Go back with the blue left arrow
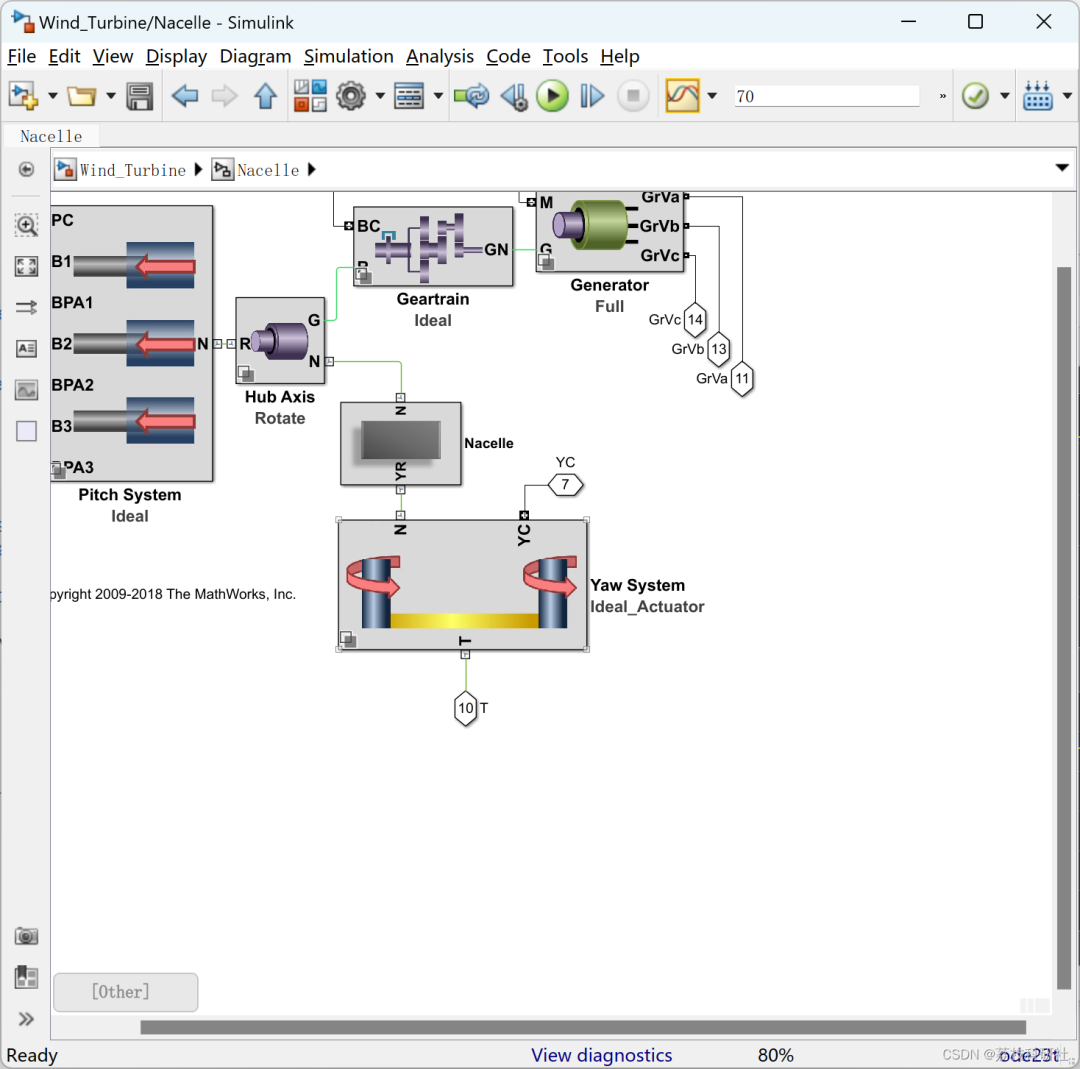This screenshot has height=1069, width=1080. pos(185,96)
